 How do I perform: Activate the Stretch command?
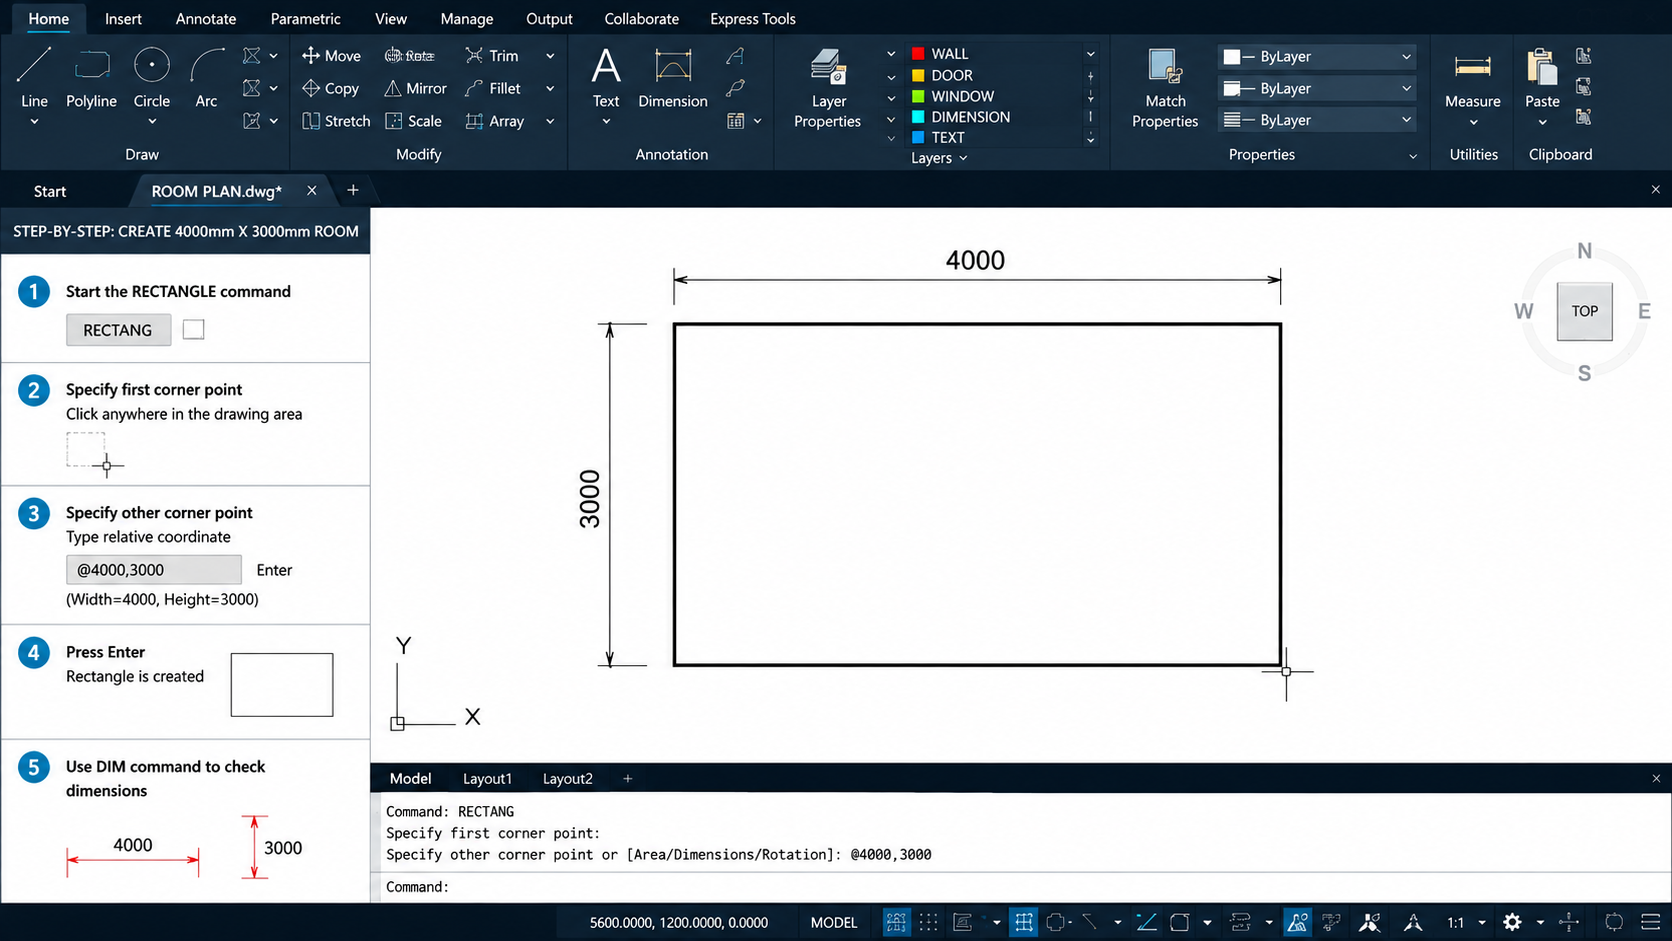click(x=336, y=121)
